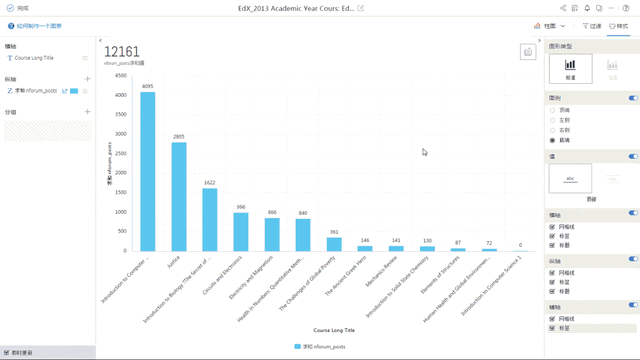The height and width of the screenshot is (360, 640).
Task: Toggle horizontal axis labels (标签) checkbox
Action: point(552,236)
